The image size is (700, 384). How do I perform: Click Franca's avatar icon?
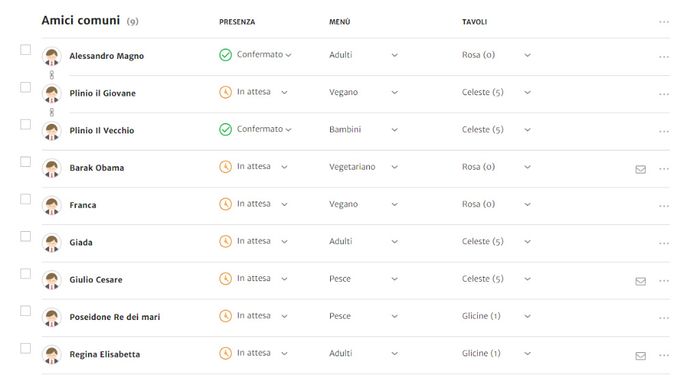click(x=52, y=206)
